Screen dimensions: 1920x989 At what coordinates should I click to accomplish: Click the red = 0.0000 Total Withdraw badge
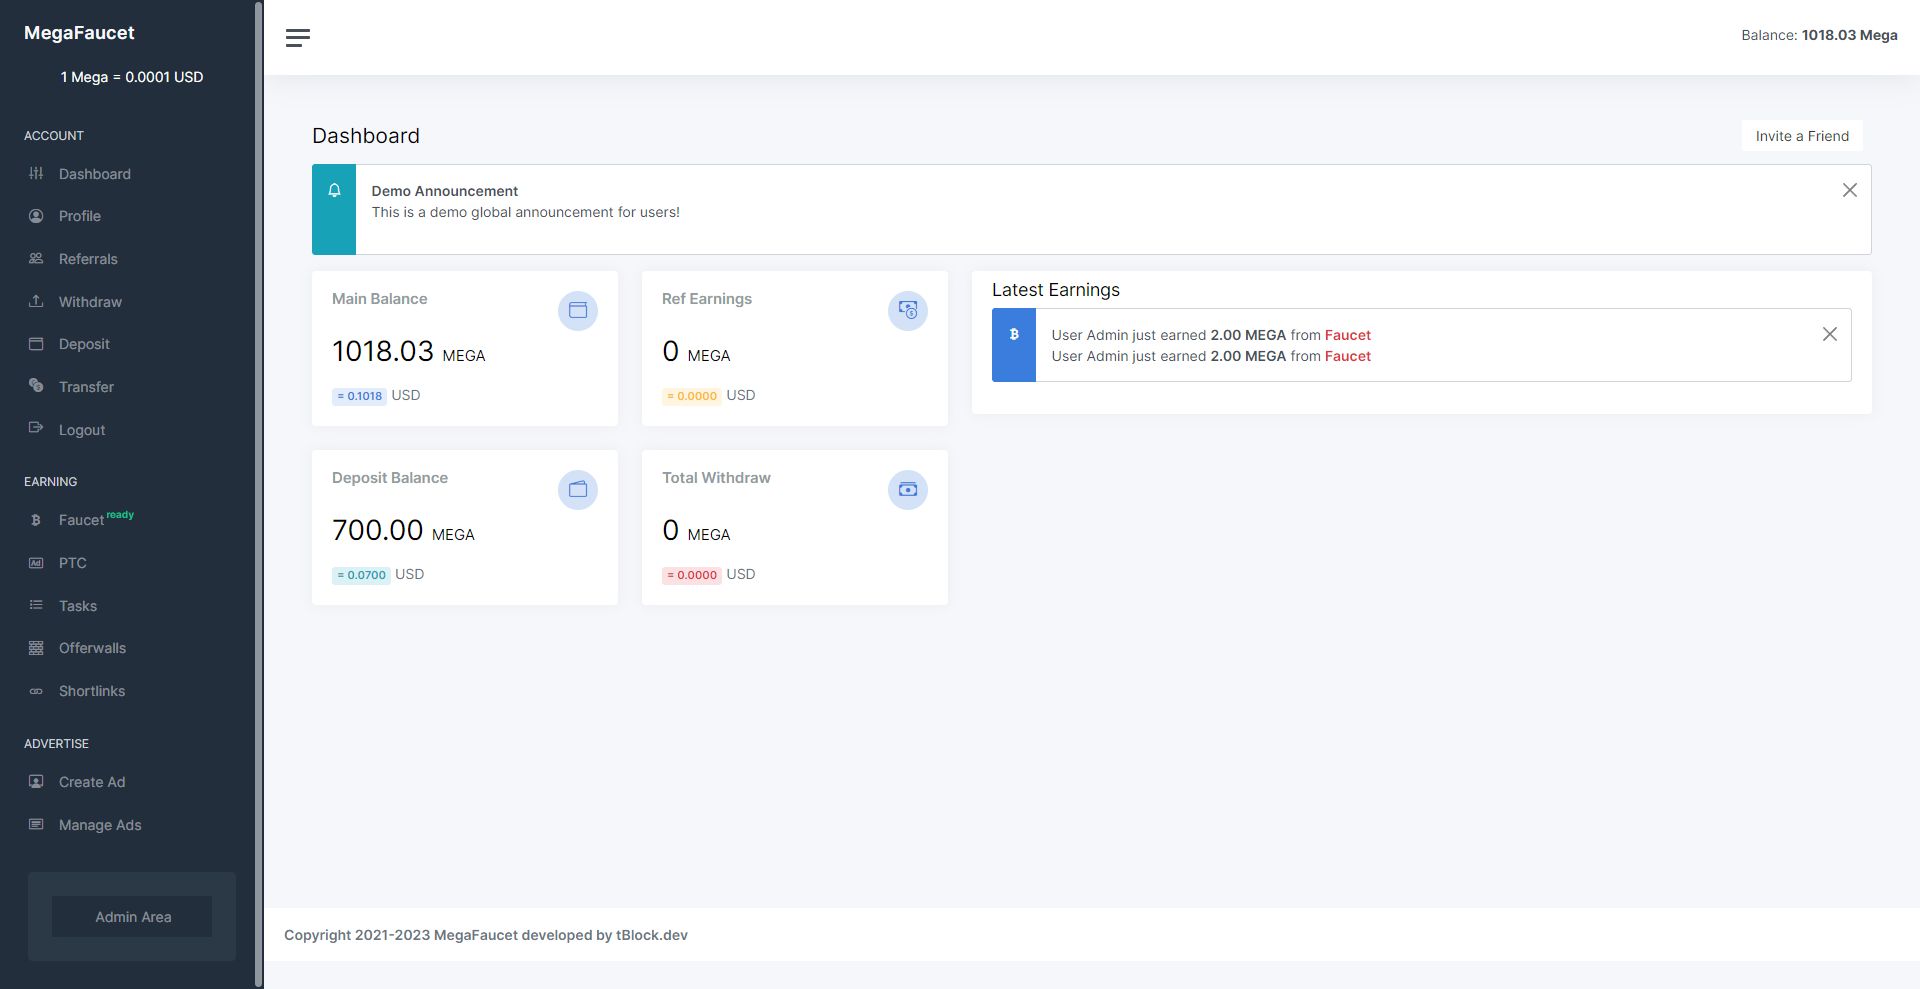coord(692,575)
